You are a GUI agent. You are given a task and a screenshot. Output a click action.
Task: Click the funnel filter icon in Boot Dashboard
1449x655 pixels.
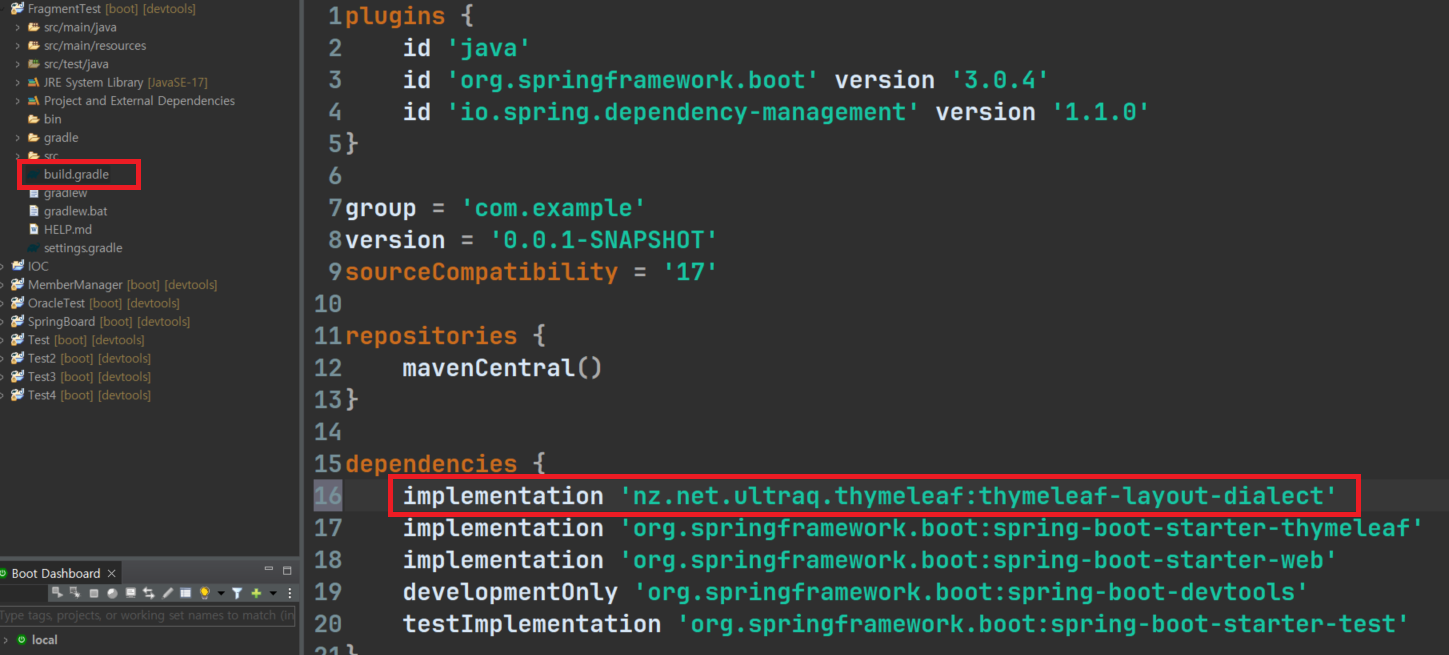(x=237, y=593)
